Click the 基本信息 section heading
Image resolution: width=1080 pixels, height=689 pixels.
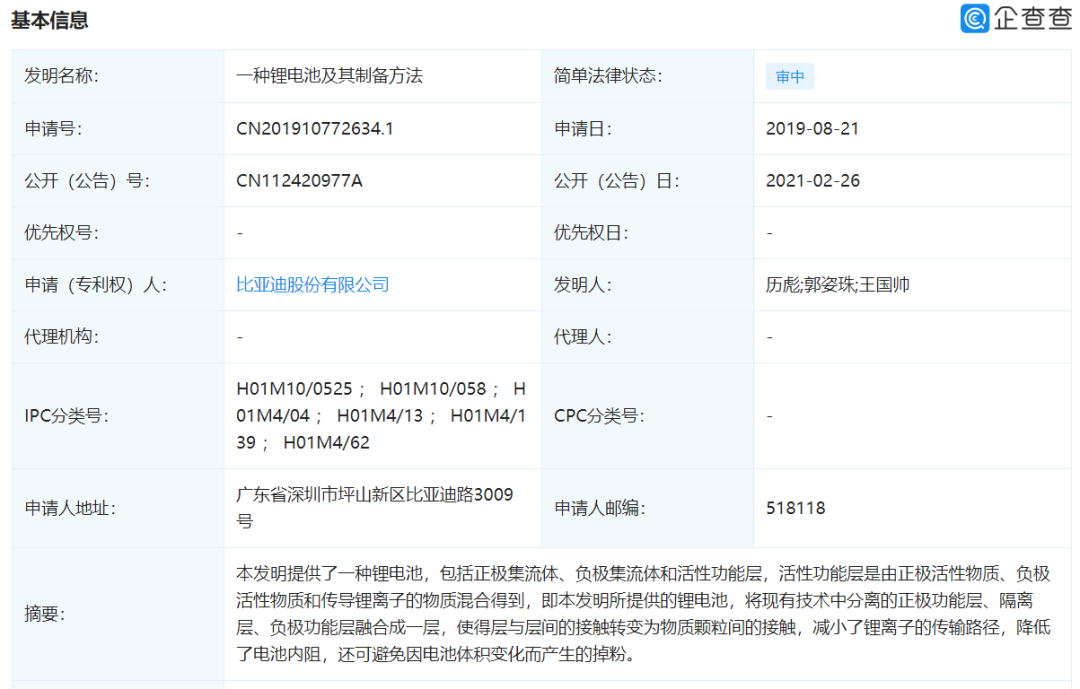[50, 20]
